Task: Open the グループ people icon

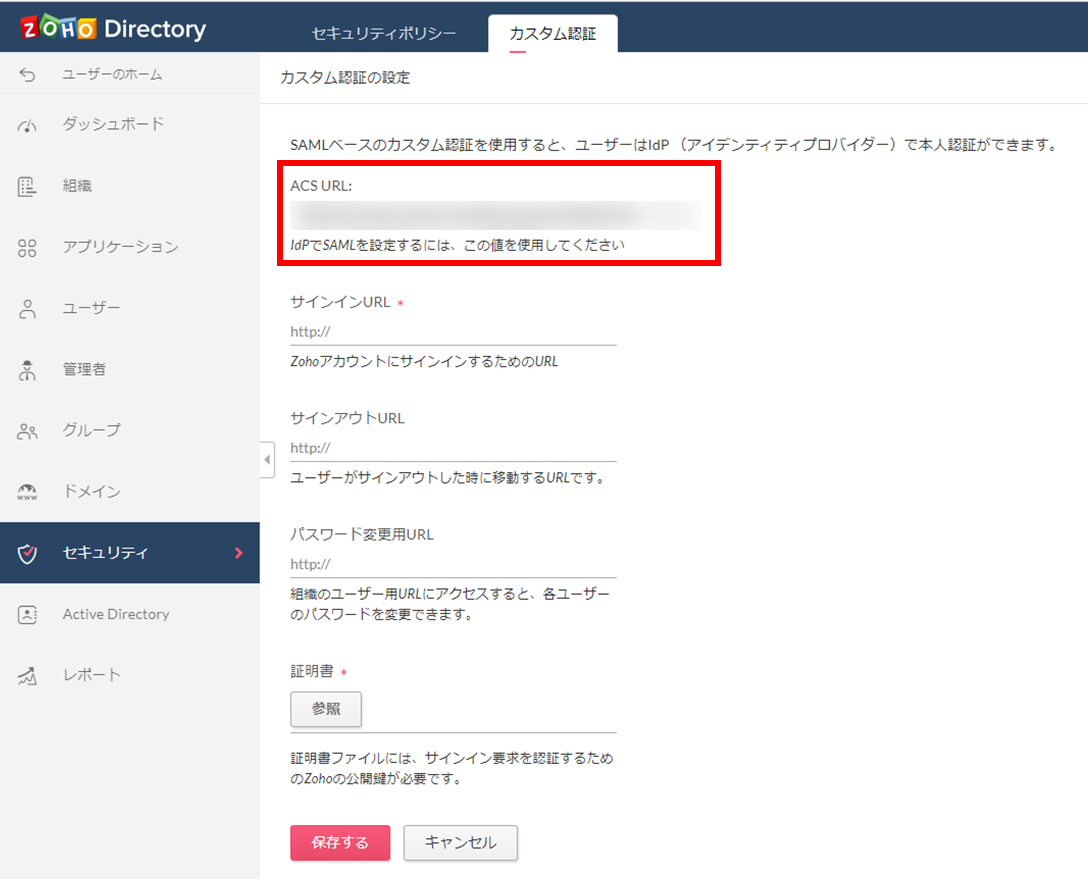Action: [28, 431]
